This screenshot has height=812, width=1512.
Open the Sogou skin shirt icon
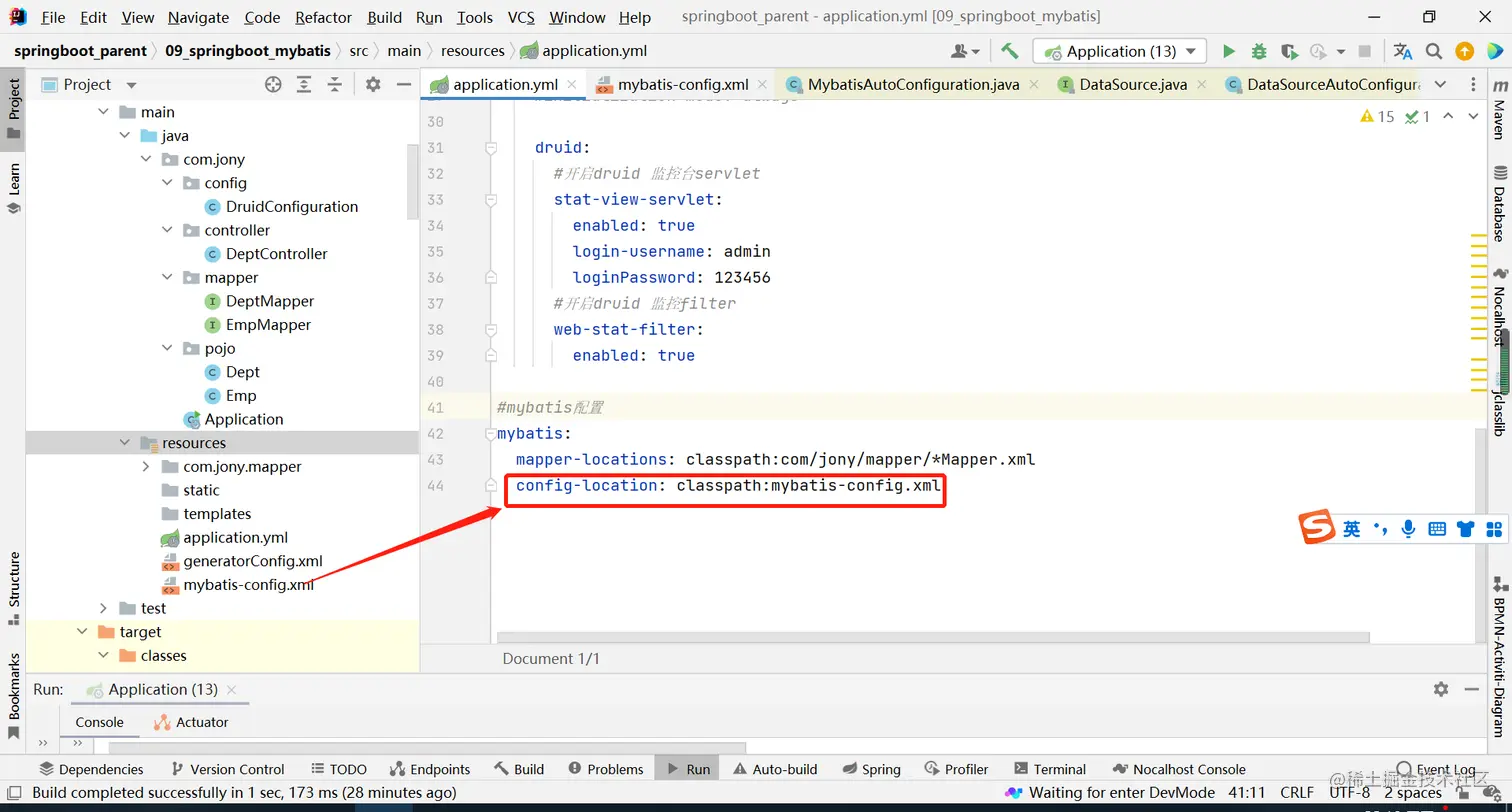(x=1466, y=529)
